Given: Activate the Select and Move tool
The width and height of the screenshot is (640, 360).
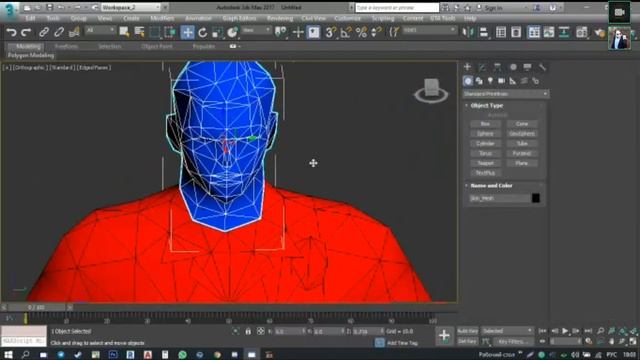Looking at the screenshot, I should point(187,32).
